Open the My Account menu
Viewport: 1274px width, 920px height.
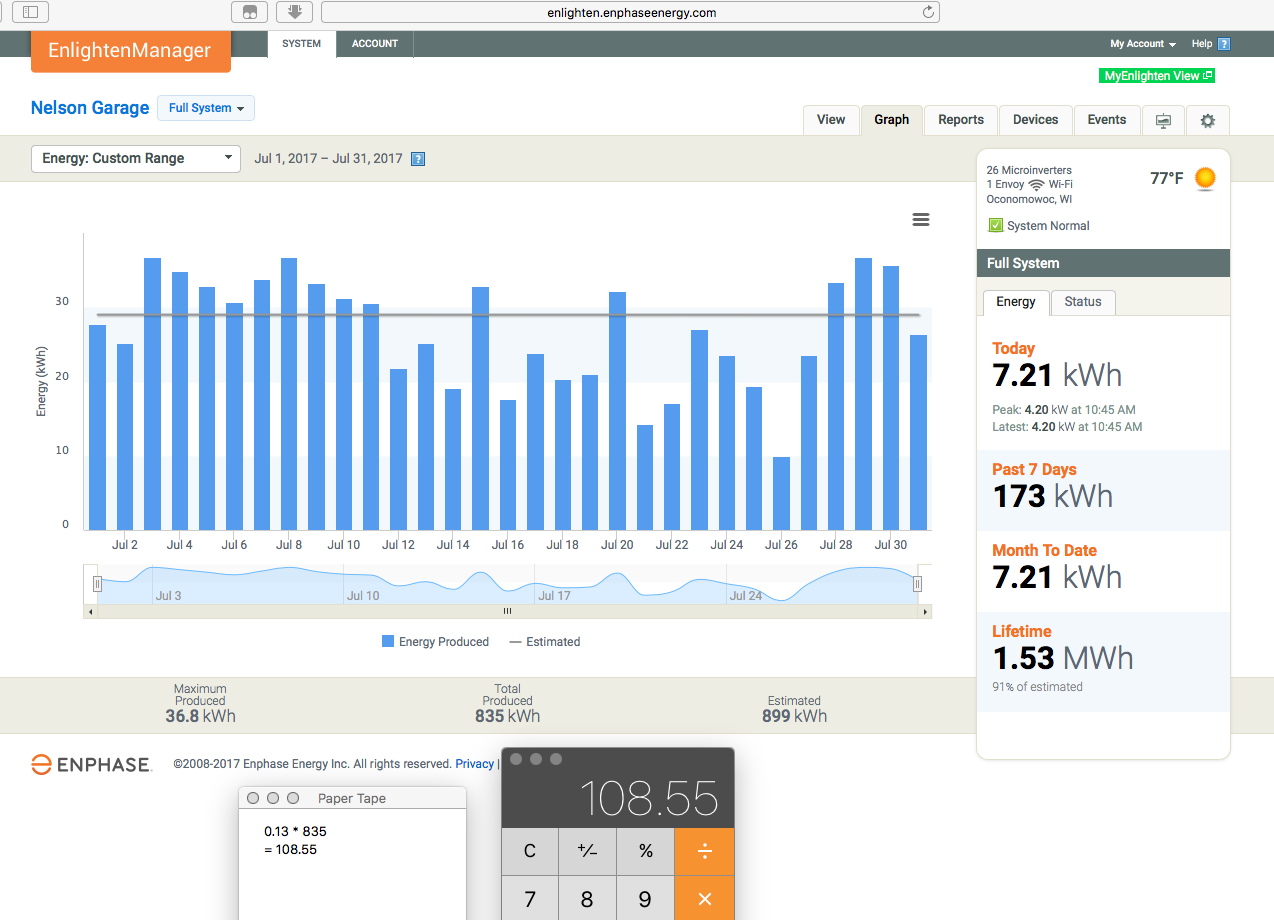click(1142, 44)
